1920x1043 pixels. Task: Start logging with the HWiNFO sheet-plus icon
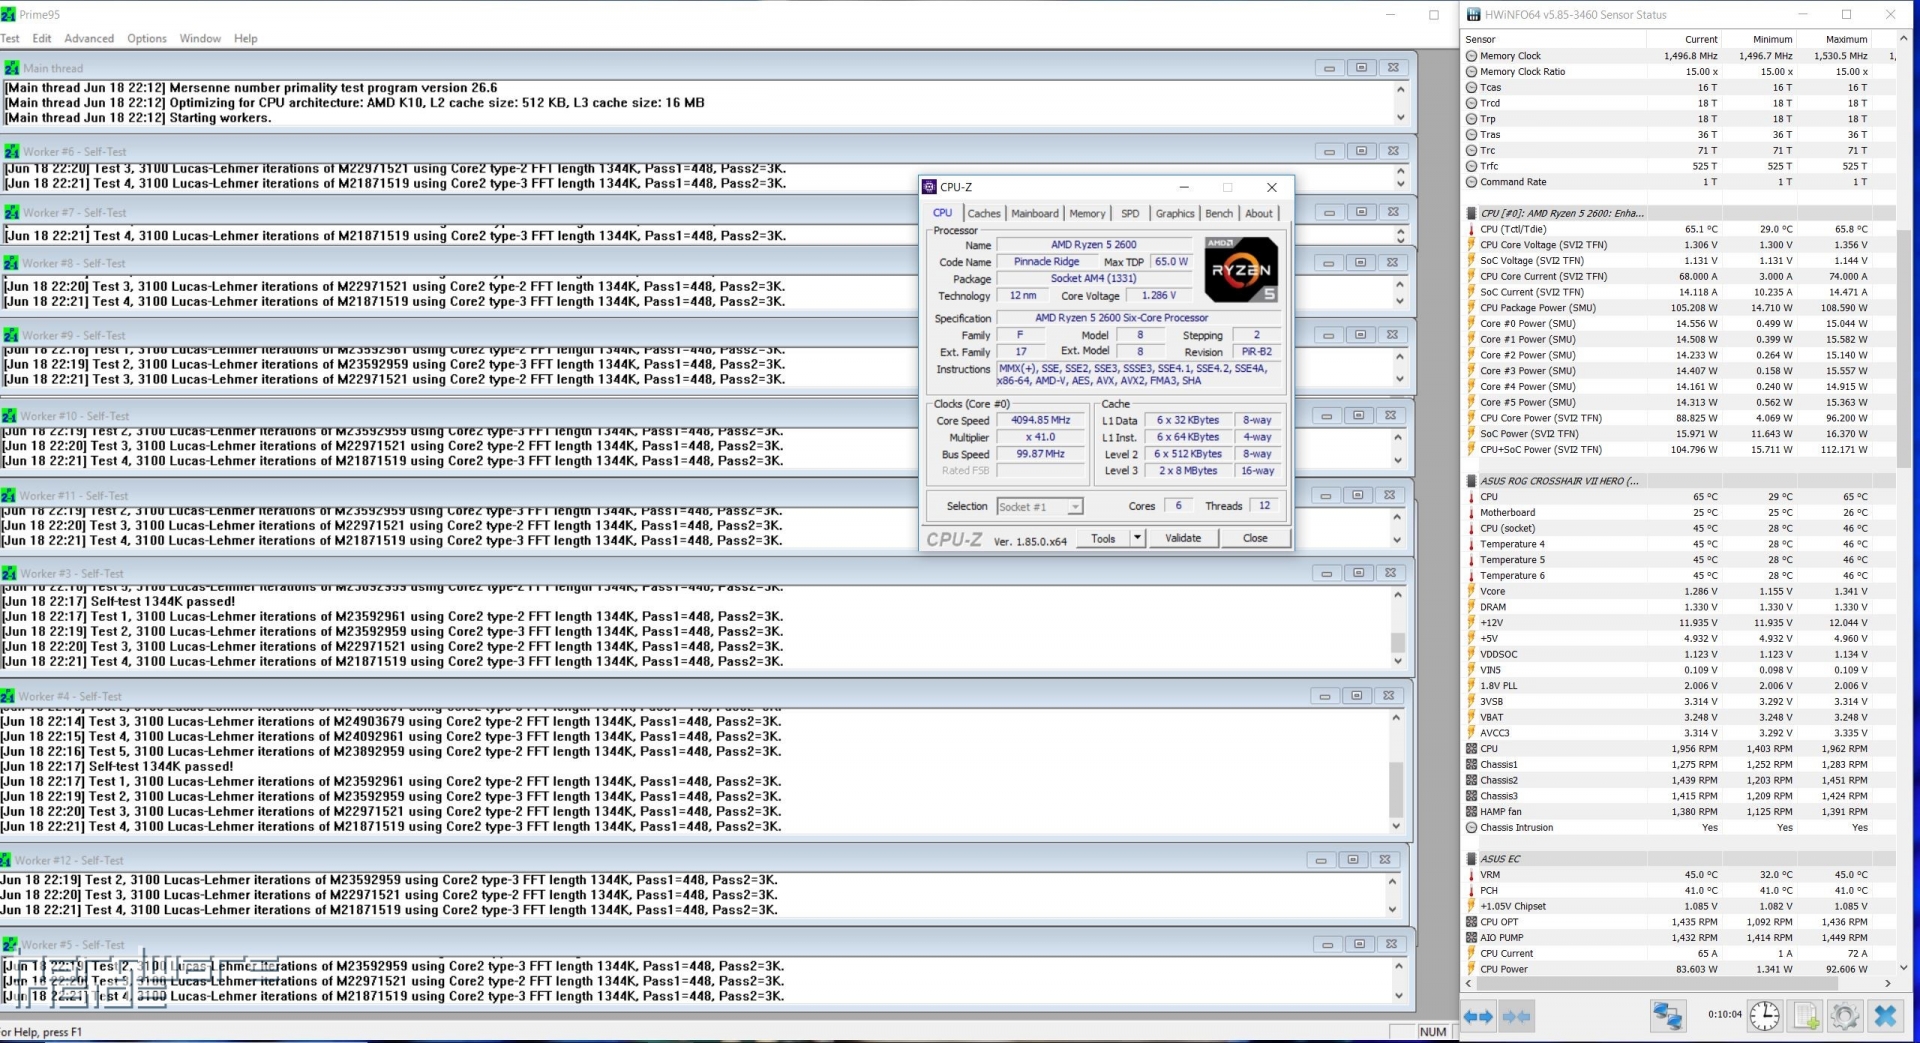pos(1806,1016)
